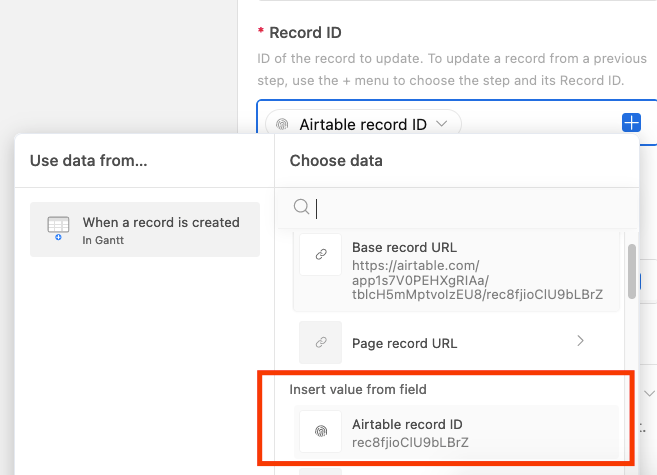The width and height of the screenshot is (657, 475).
Task: Click the Choose data list scrollbar
Action: [x=632, y=271]
